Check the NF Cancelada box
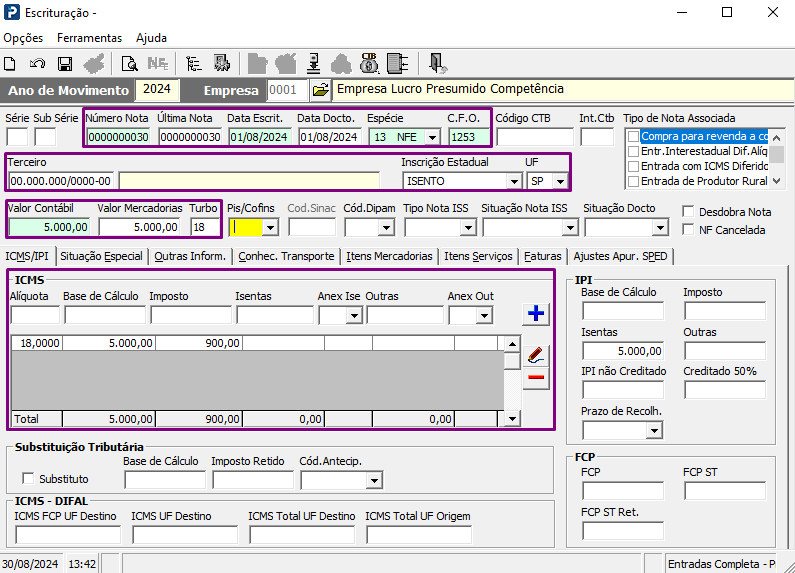Screen dimensions: 795x573 coord(688,230)
